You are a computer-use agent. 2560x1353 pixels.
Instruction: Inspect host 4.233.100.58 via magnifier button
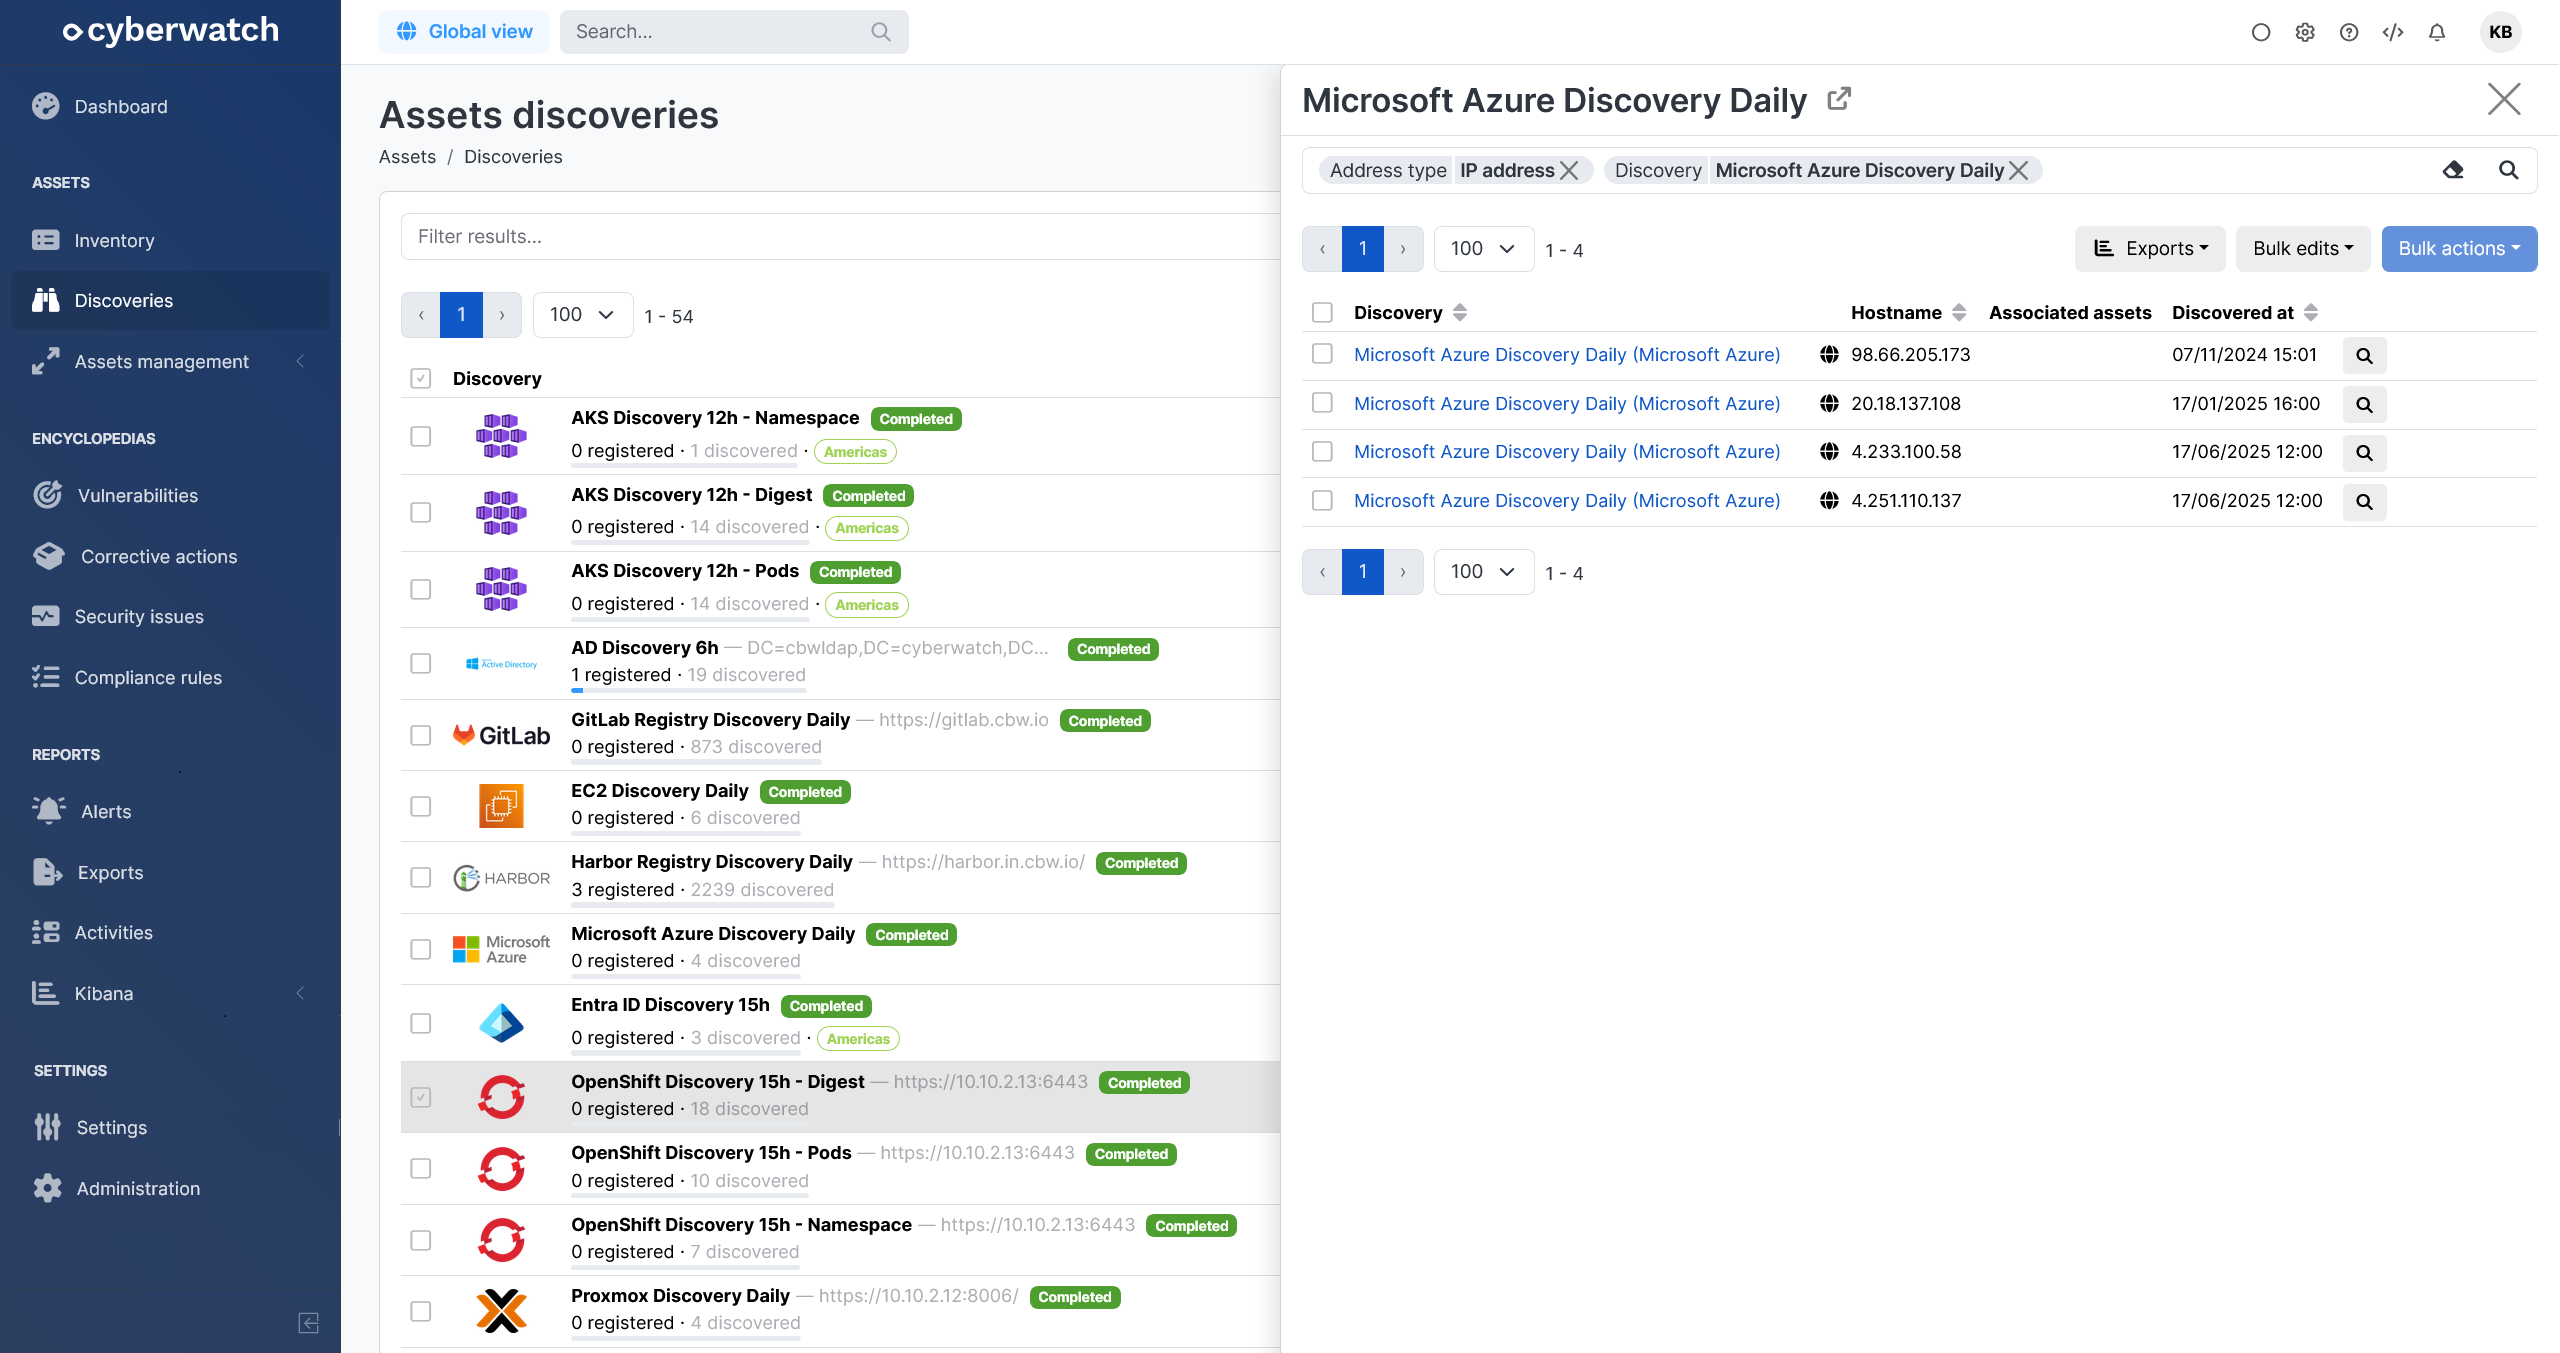[x=2364, y=453]
